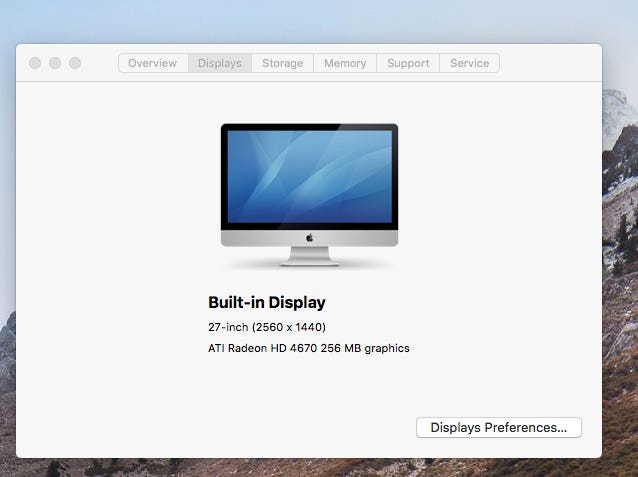The height and width of the screenshot is (477, 638).
Task: Click the iMac display image
Action: pyautogui.click(x=309, y=195)
